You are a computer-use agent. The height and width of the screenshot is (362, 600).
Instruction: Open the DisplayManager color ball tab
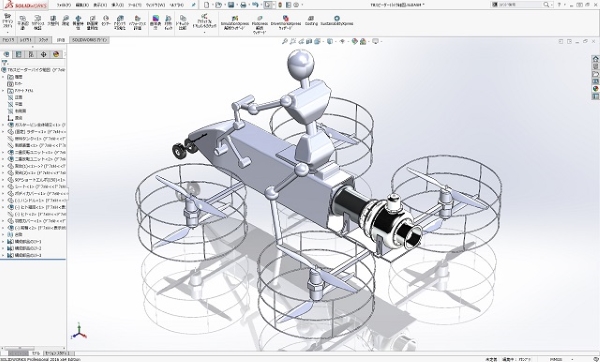[56, 54]
